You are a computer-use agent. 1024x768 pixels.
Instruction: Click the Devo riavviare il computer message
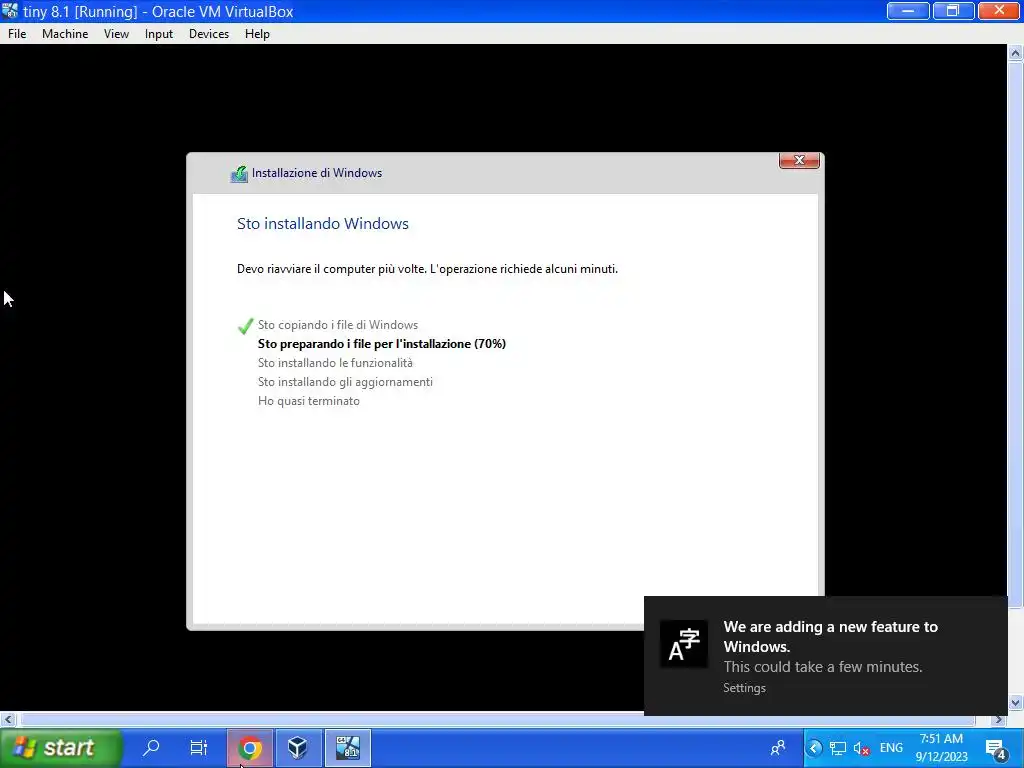click(x=427, y=268)
